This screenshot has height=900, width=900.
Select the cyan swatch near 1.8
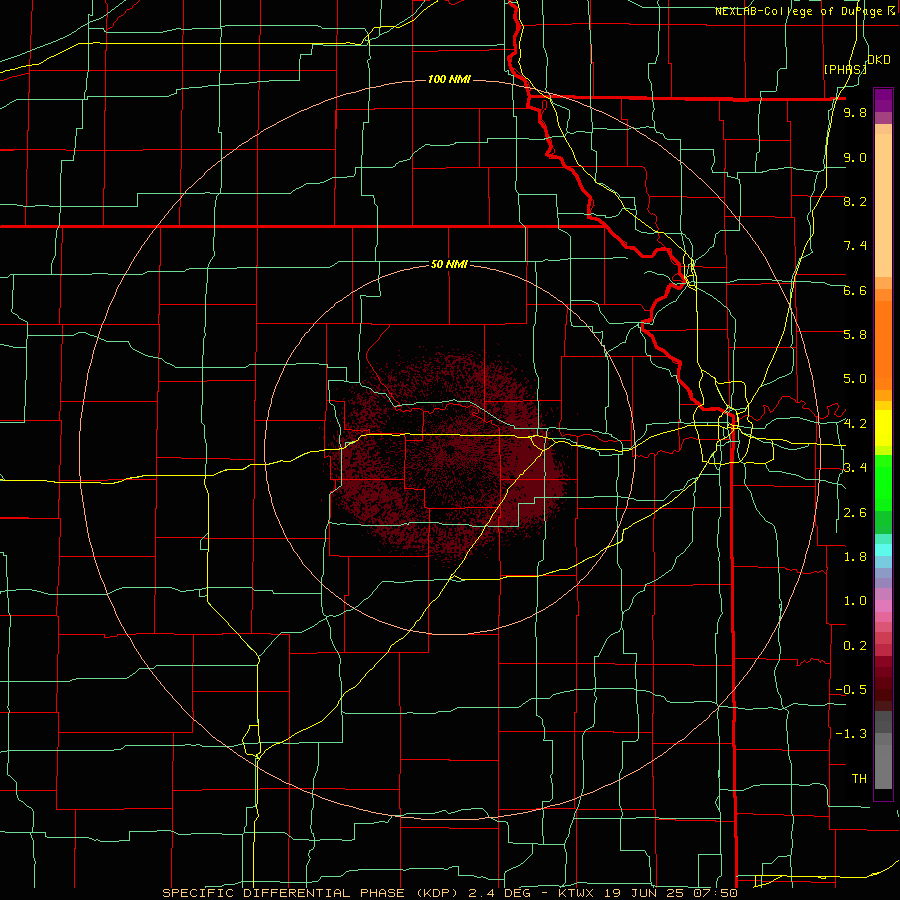pyautogui.click(x=883, y=550)
